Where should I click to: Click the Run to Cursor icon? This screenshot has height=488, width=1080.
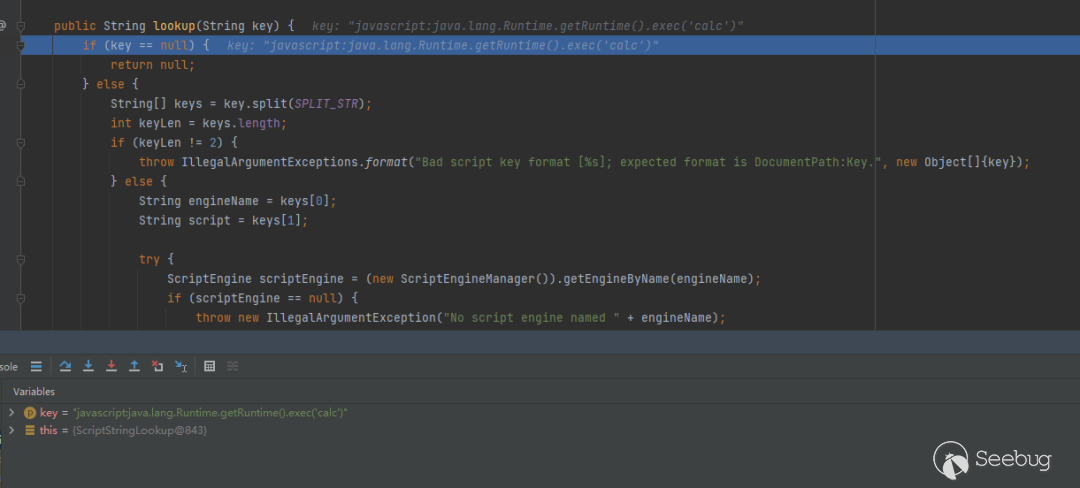pos(181,367)
